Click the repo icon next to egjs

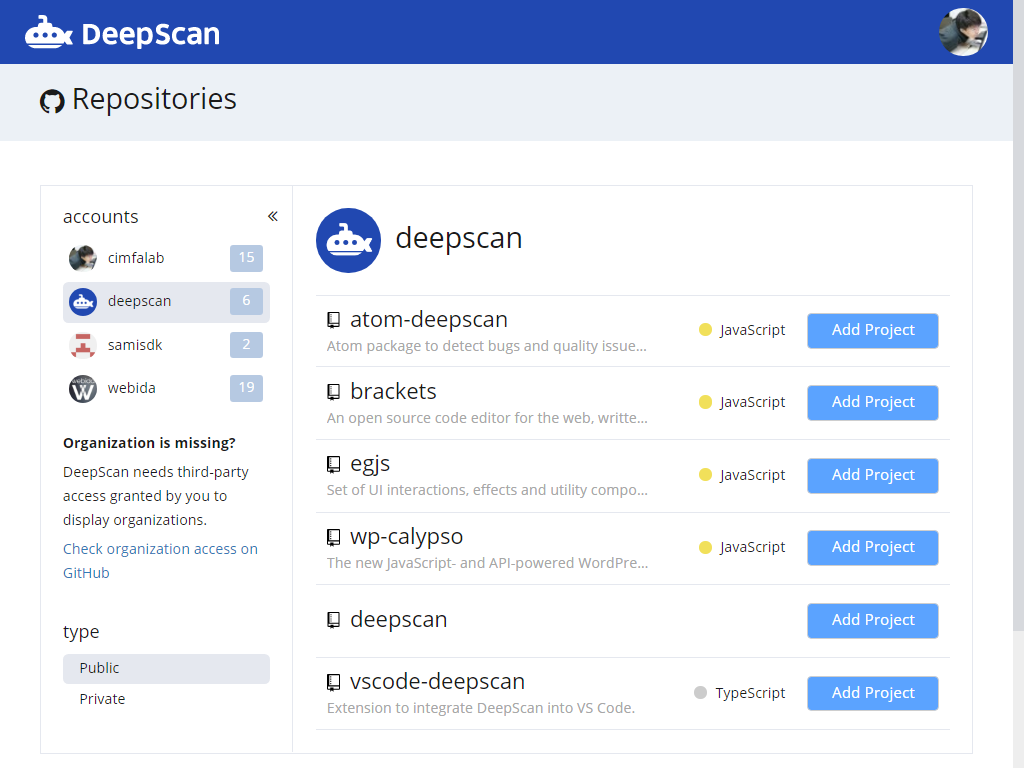point(334,464)
